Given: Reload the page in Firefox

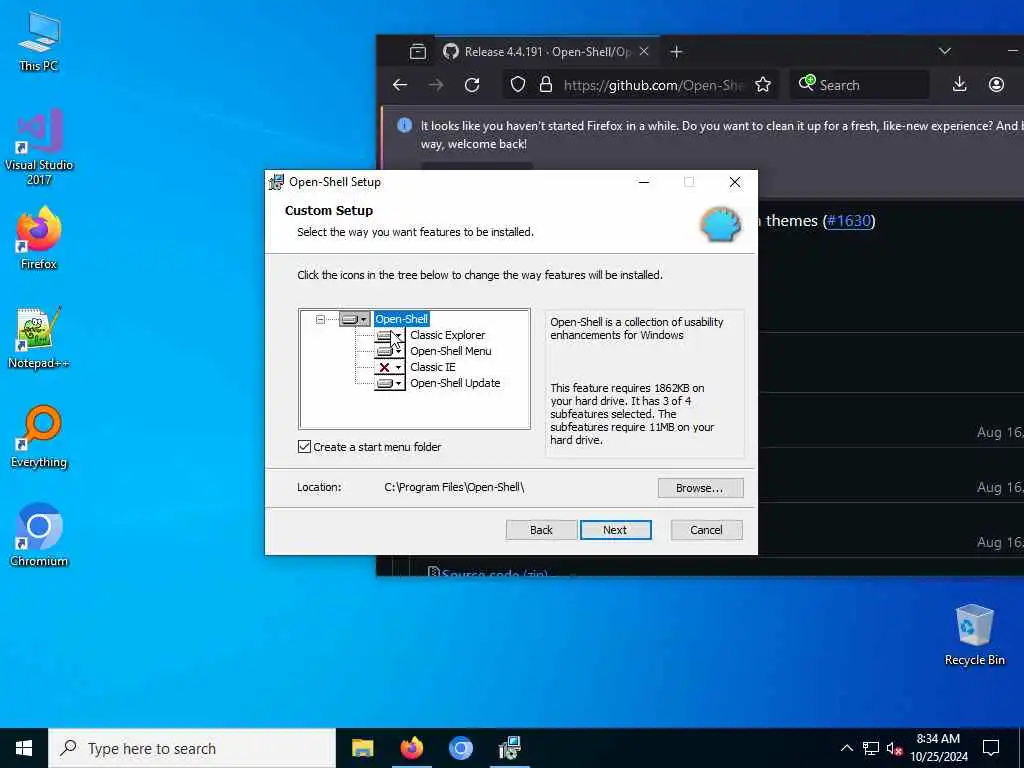Looking at the screenshot, I should (x=472, y=85).
